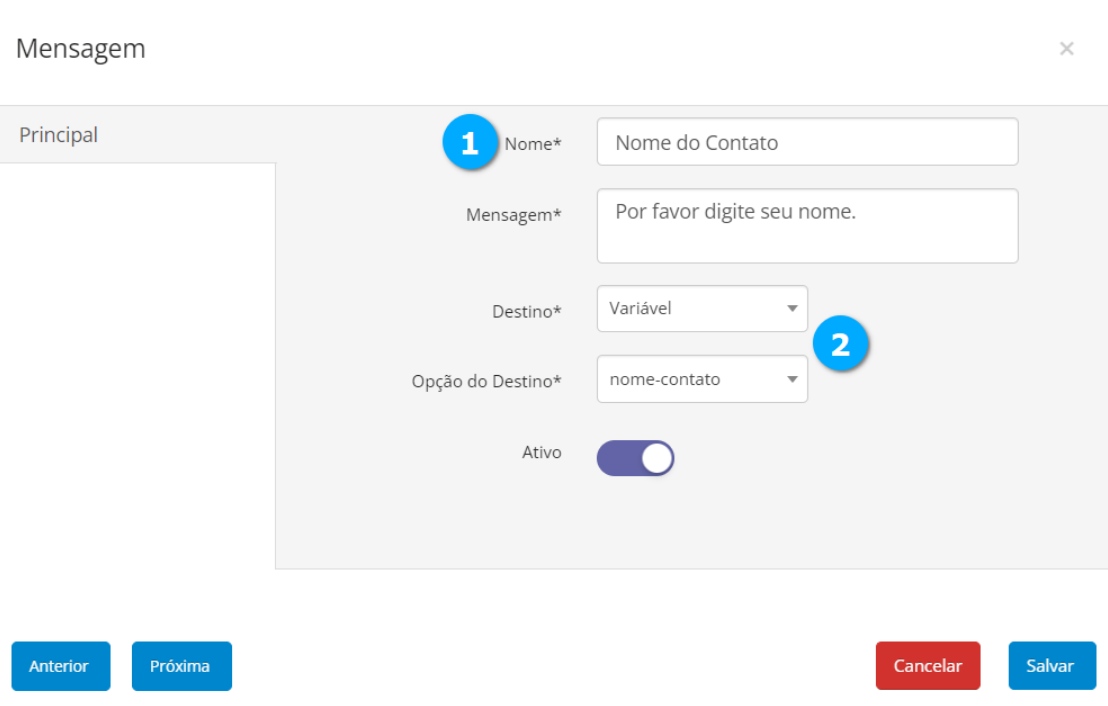This screenshot has width=1108, height=706.
Task: Close the Mensagem dialog with the X
Action: [1066, 49]
